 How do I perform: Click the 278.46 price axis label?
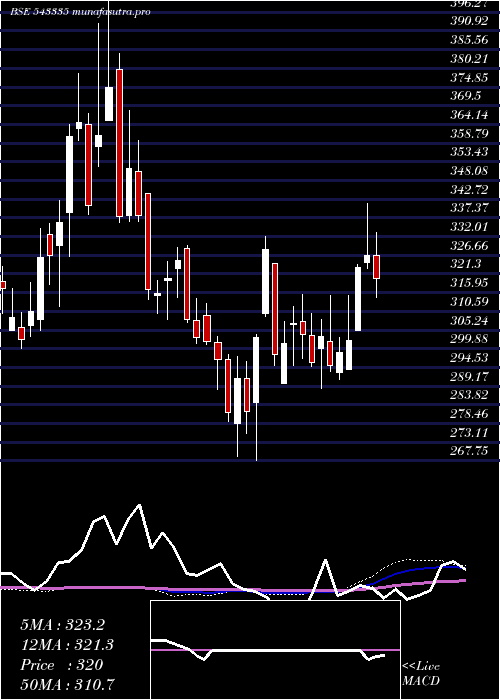[469, 414]
